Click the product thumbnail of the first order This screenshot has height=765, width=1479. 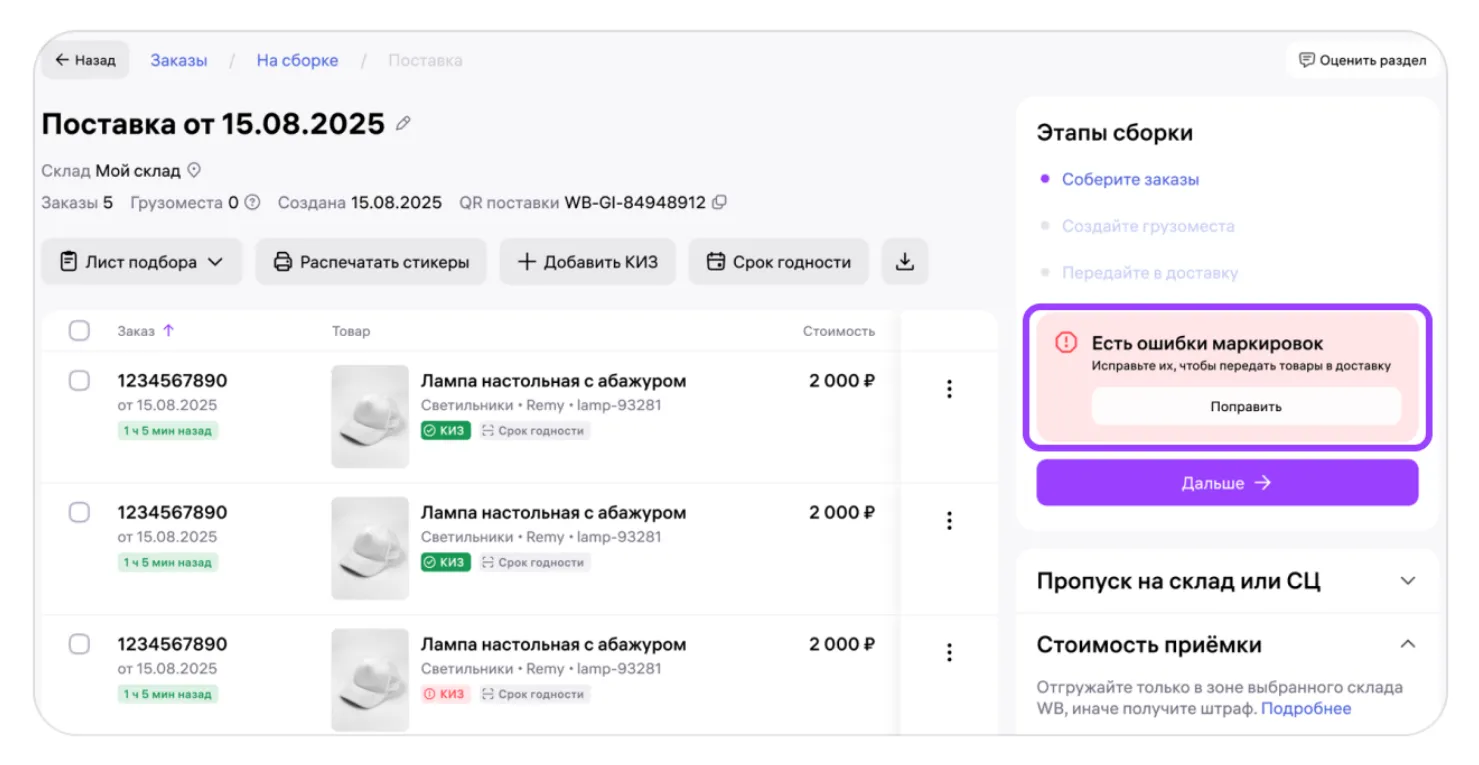[370, 416]
